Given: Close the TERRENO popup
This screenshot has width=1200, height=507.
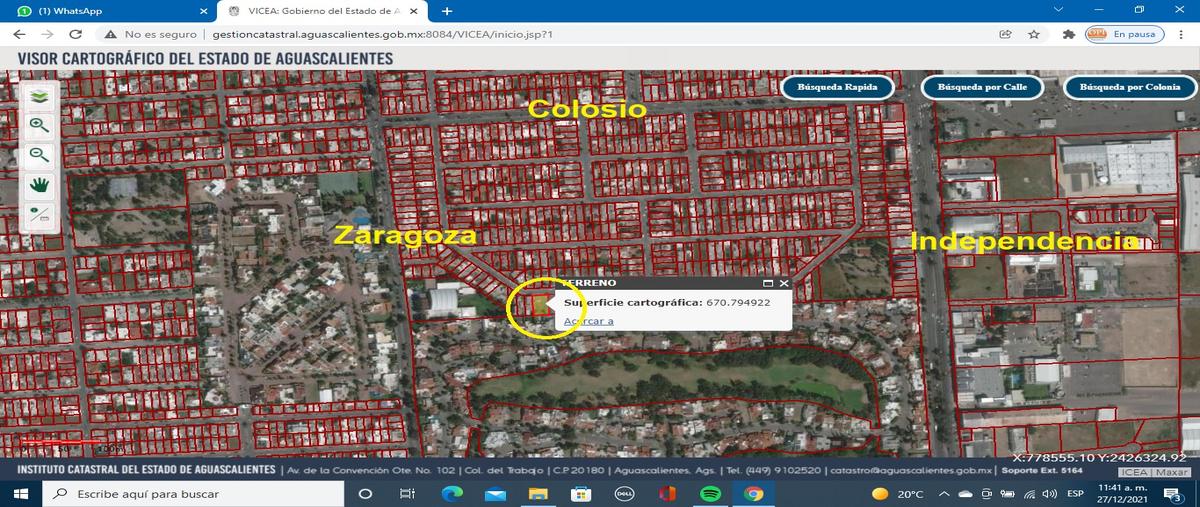Looking at the screenshot, I should 784,284.
